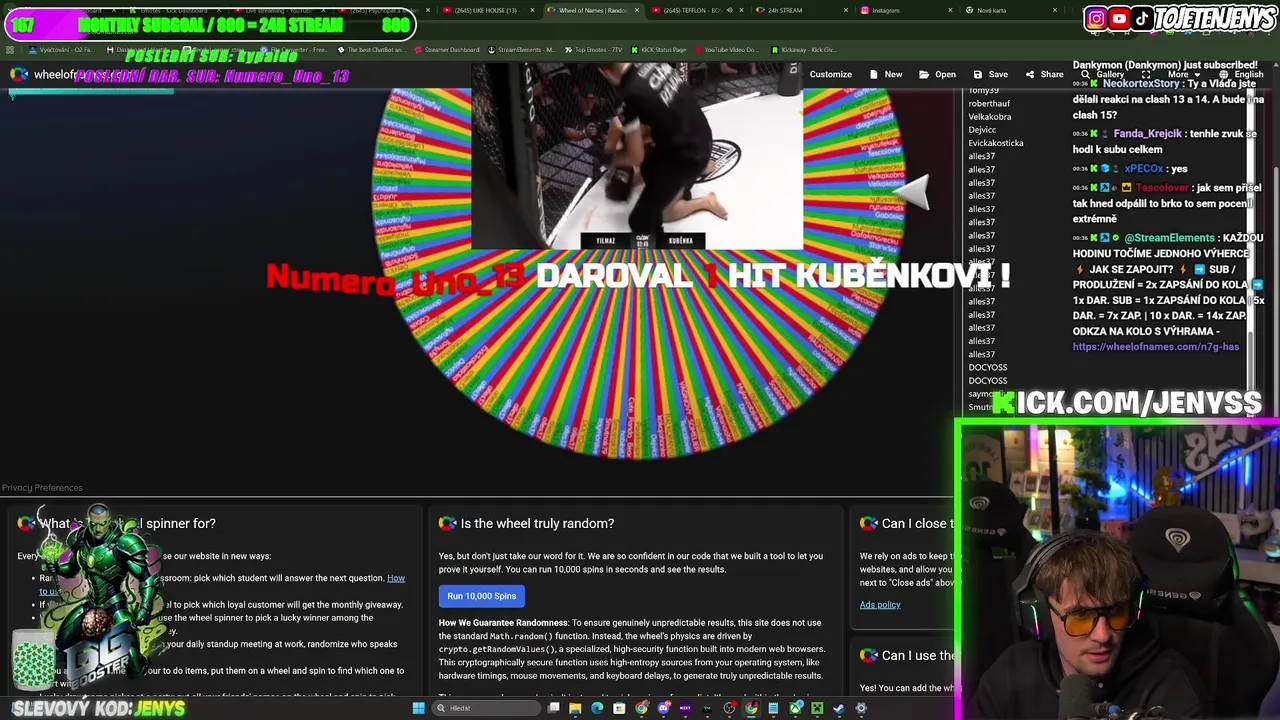Click the fullscreen icon in toolbar
The height and width of the screenshot is (720, 1280).
[x=1146, y=74]
